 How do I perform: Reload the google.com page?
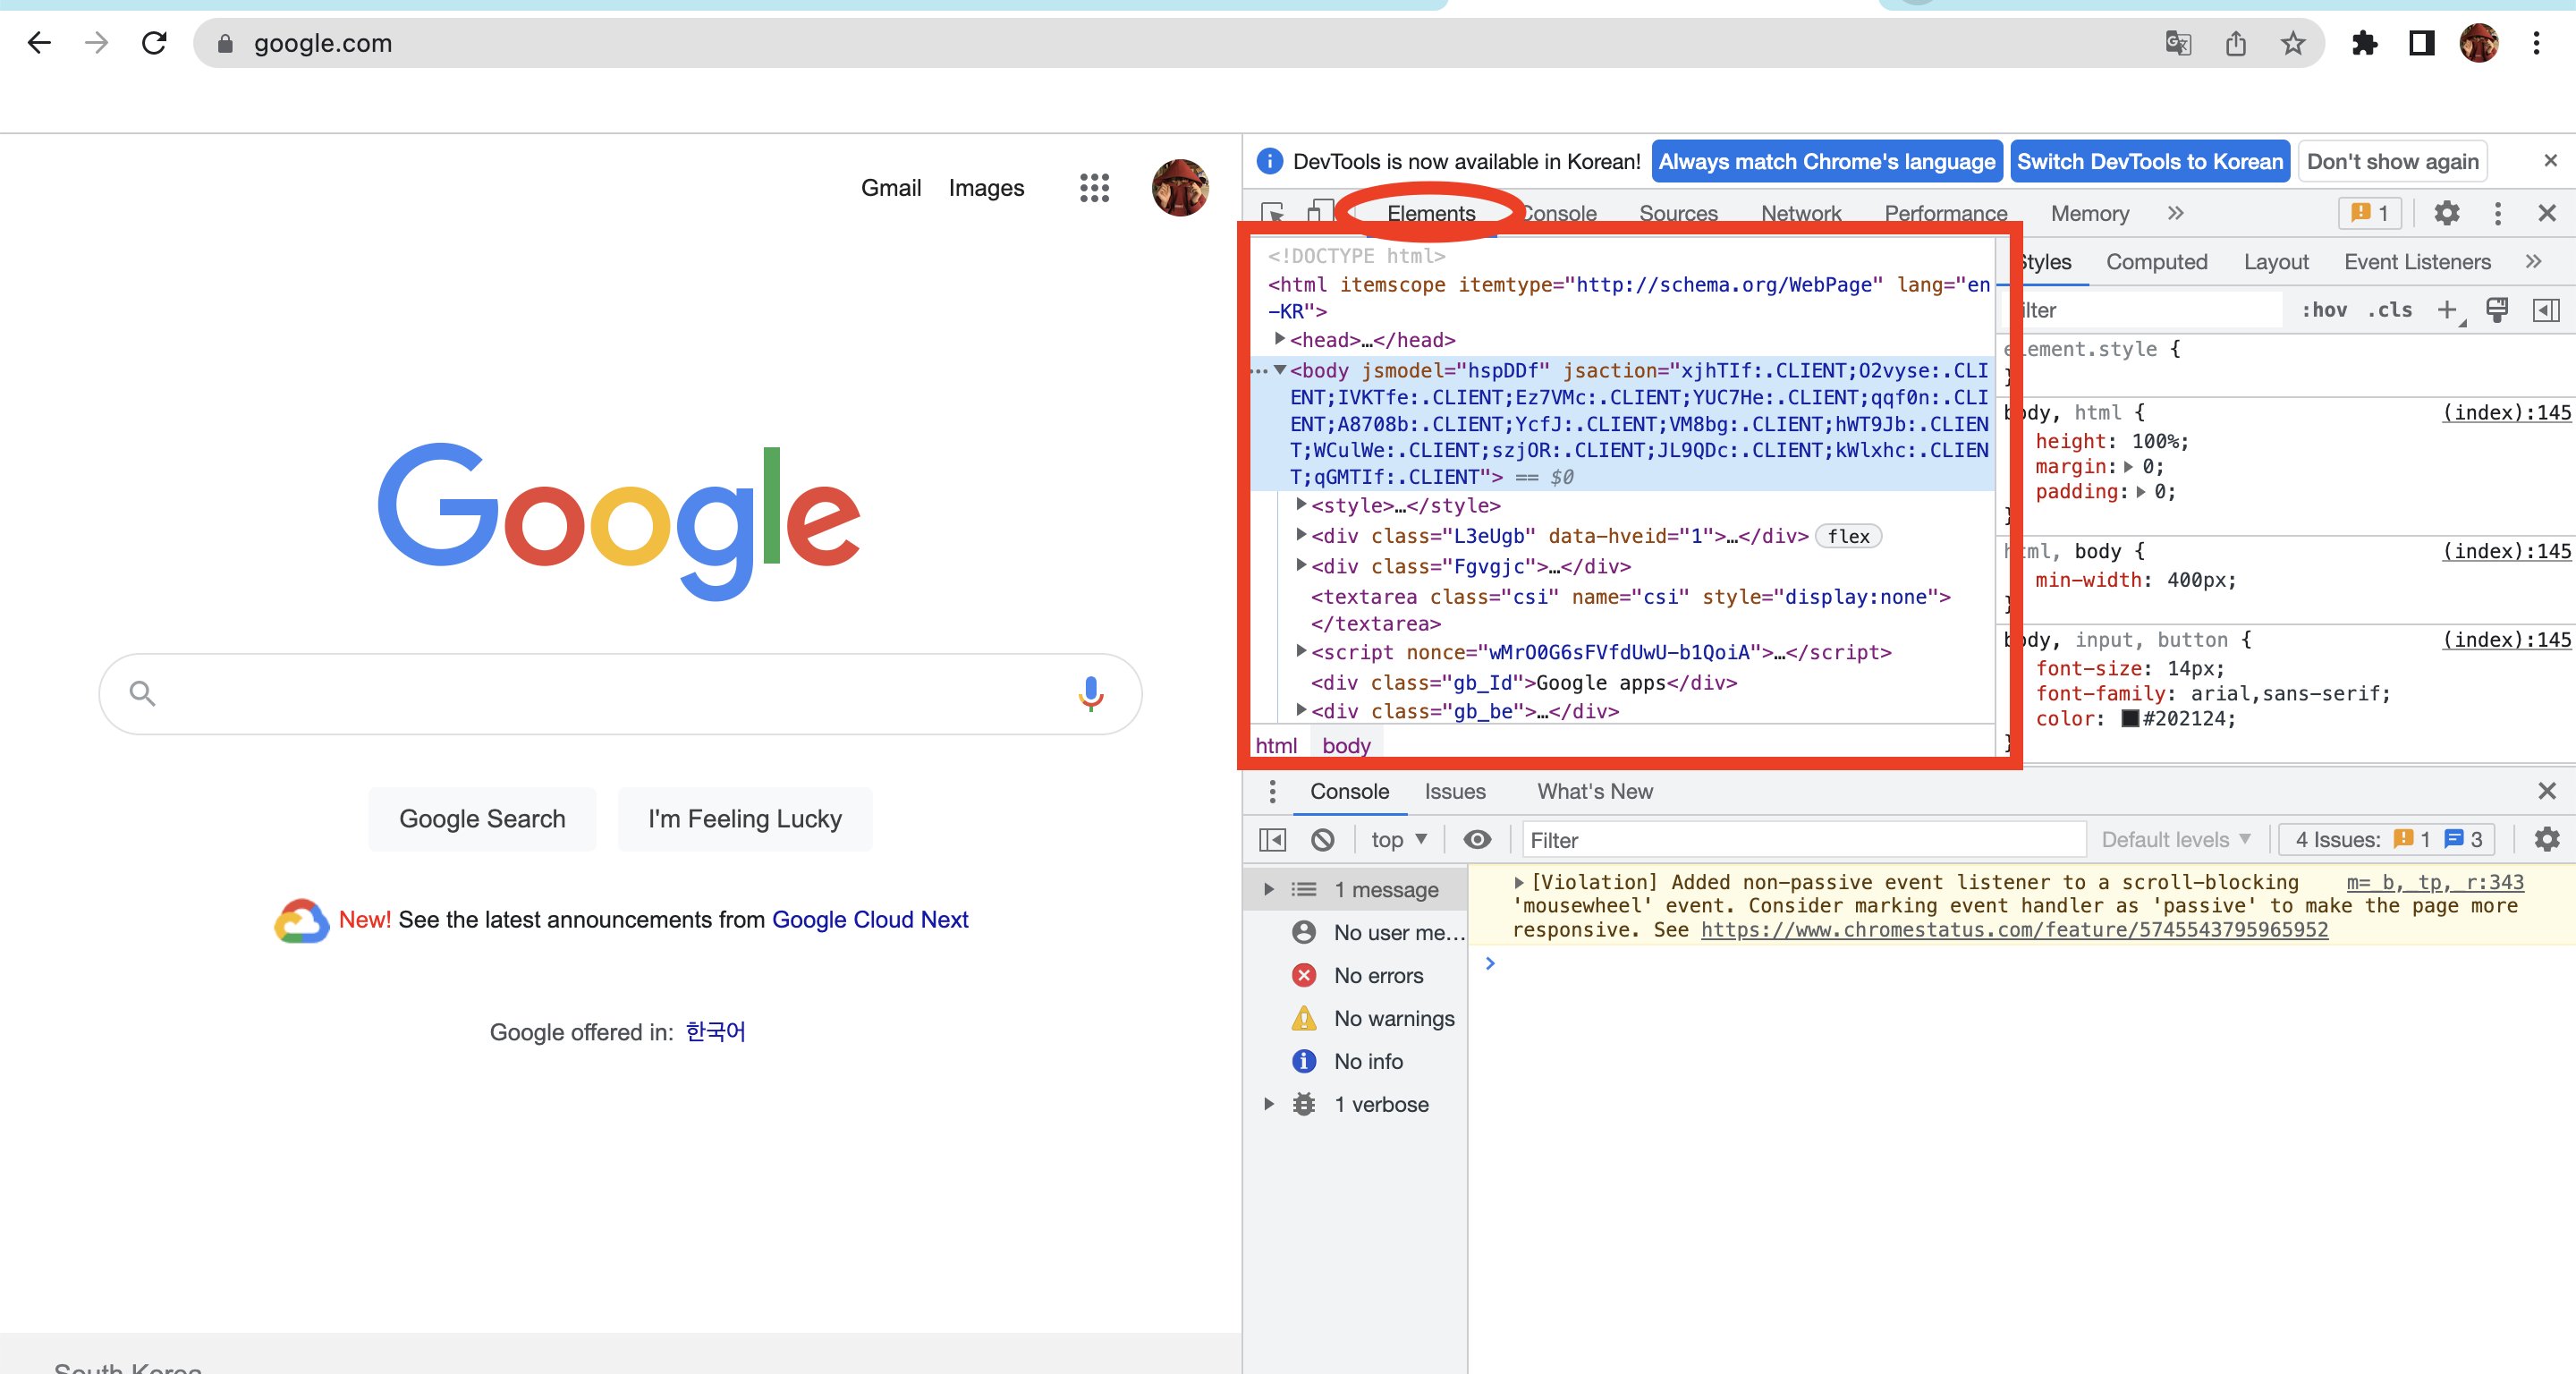click(154, 43)
